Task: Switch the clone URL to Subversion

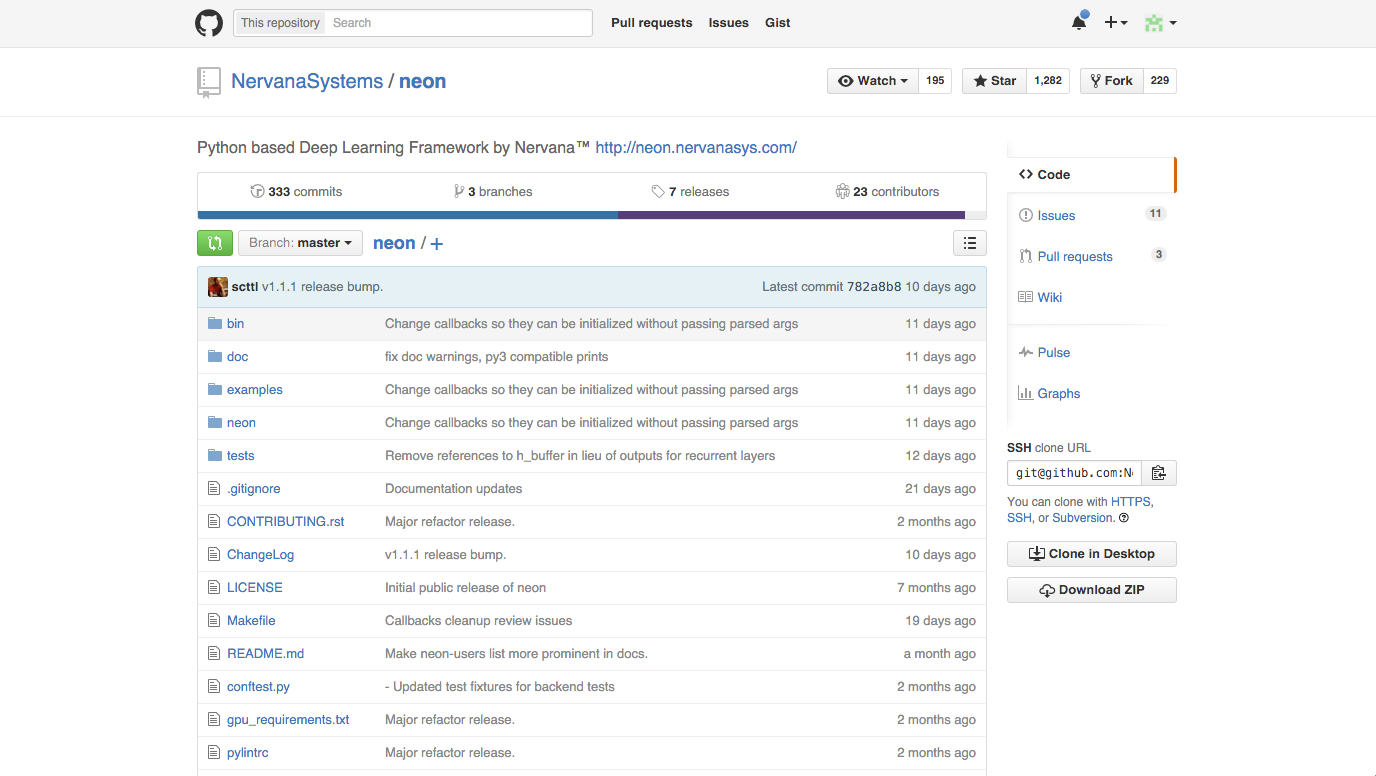Action: [1082, 518]
